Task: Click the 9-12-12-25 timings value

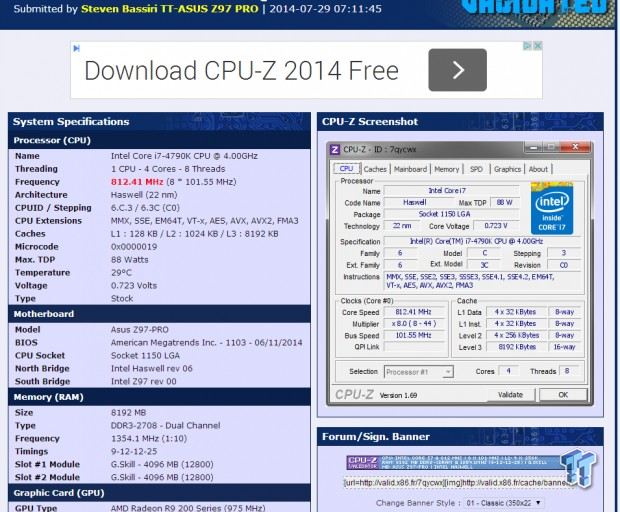Action: click(134, 451)
